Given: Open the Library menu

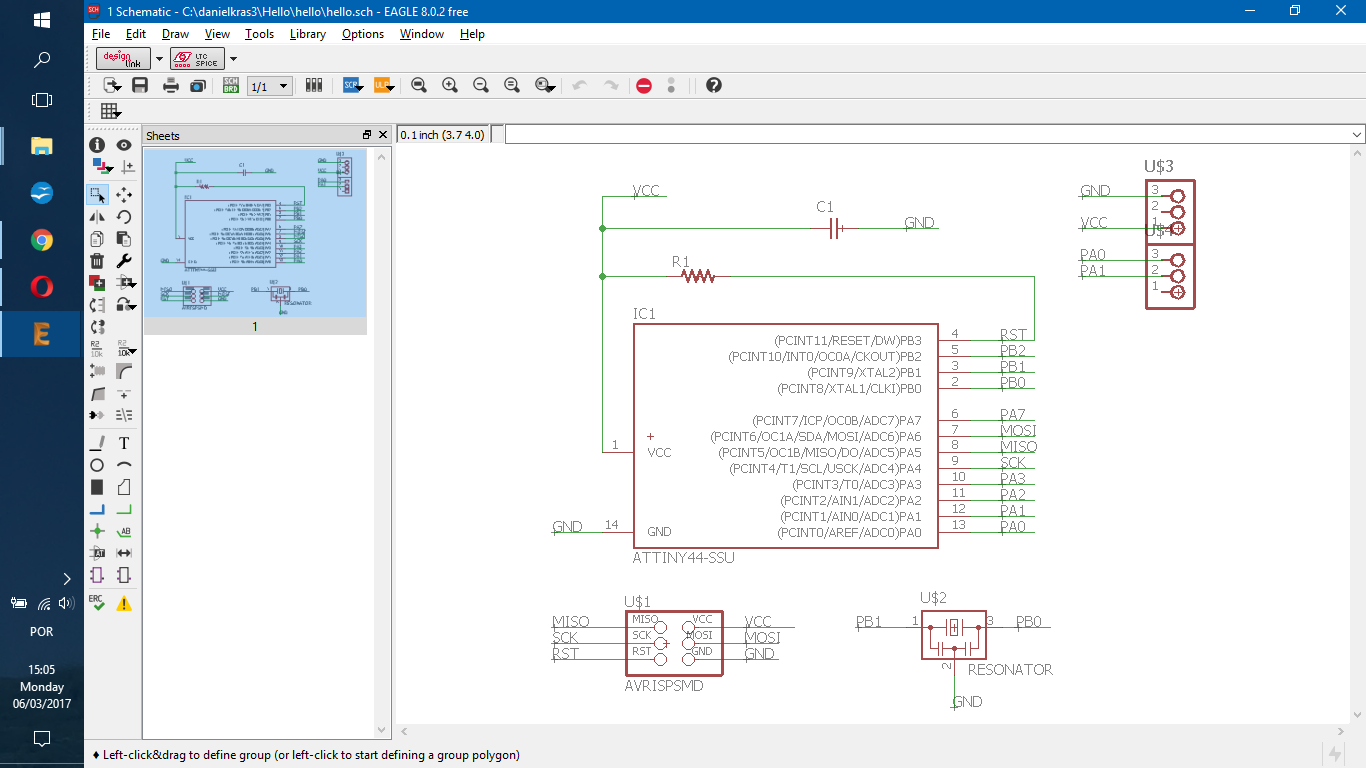Looking at the screenshot, I should 307,34.
